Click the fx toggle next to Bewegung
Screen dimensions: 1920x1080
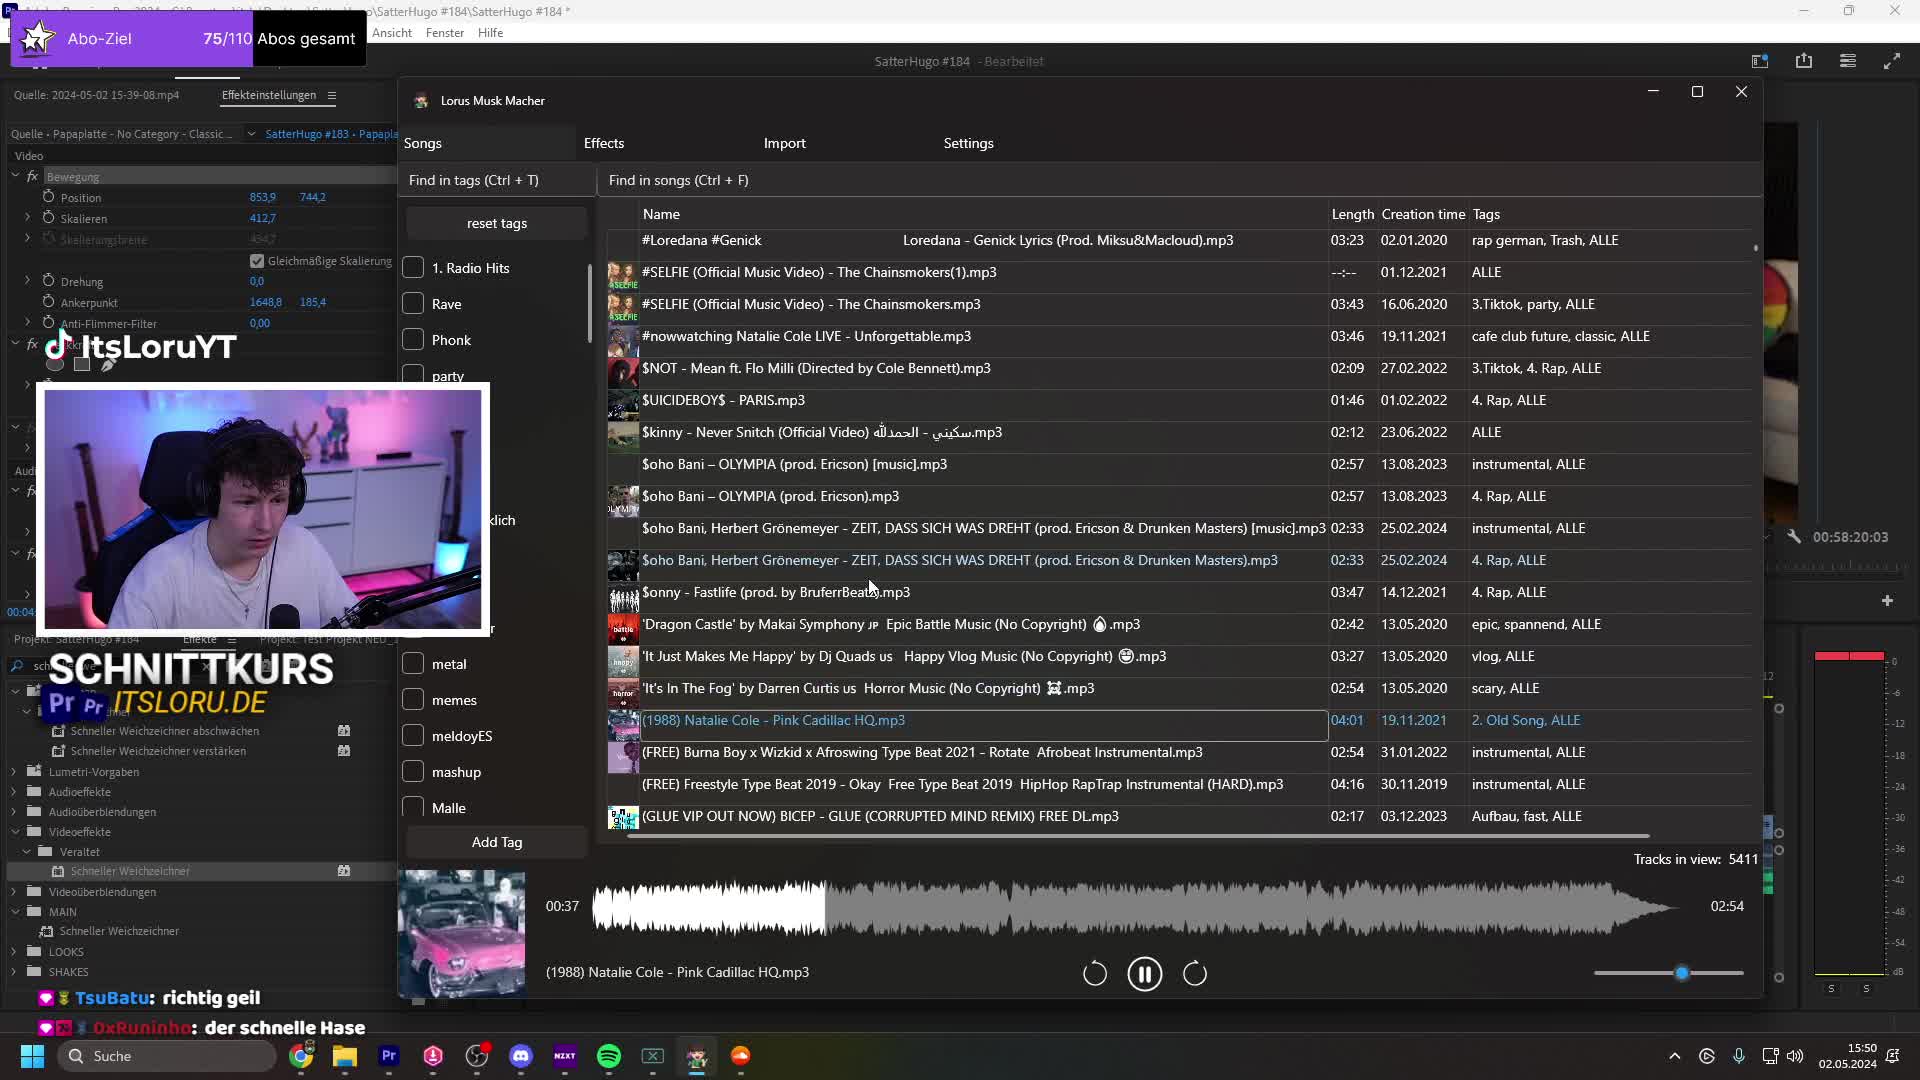pyautogui.click(x=32, y=176)
